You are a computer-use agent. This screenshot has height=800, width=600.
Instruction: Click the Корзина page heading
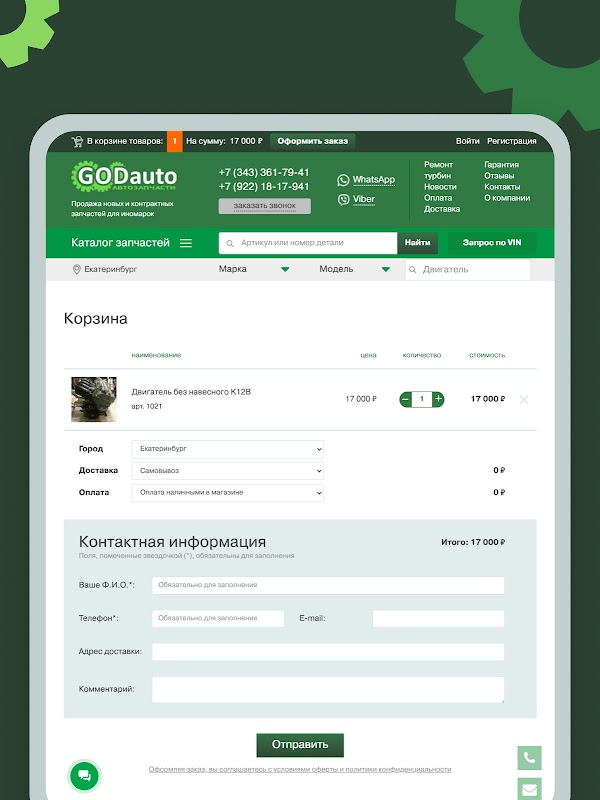(x=95, y=319)
